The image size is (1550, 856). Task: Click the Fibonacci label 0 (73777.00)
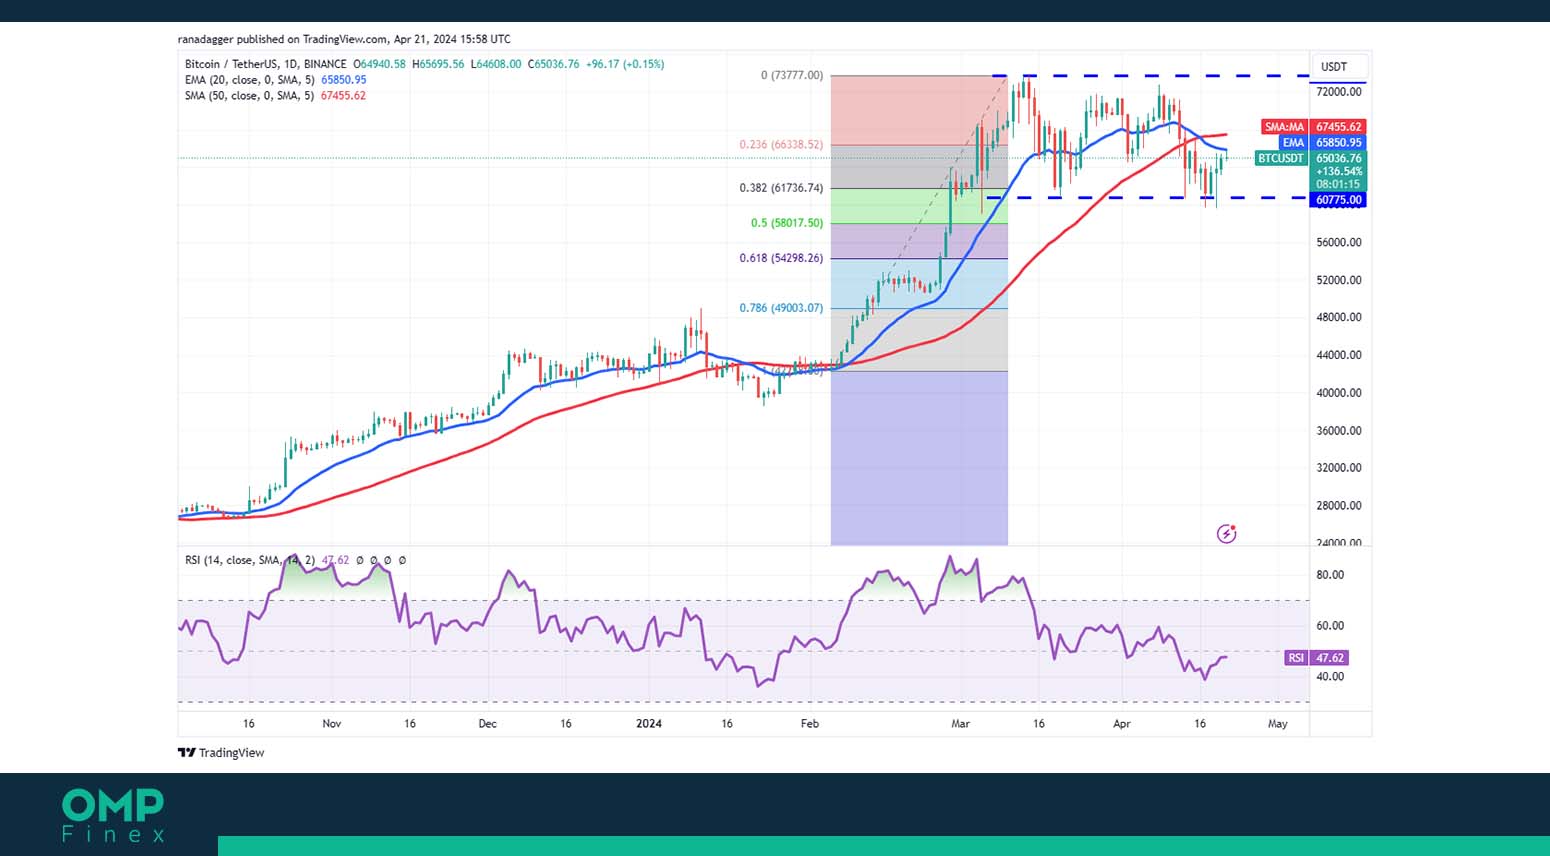tap(792, 75)
